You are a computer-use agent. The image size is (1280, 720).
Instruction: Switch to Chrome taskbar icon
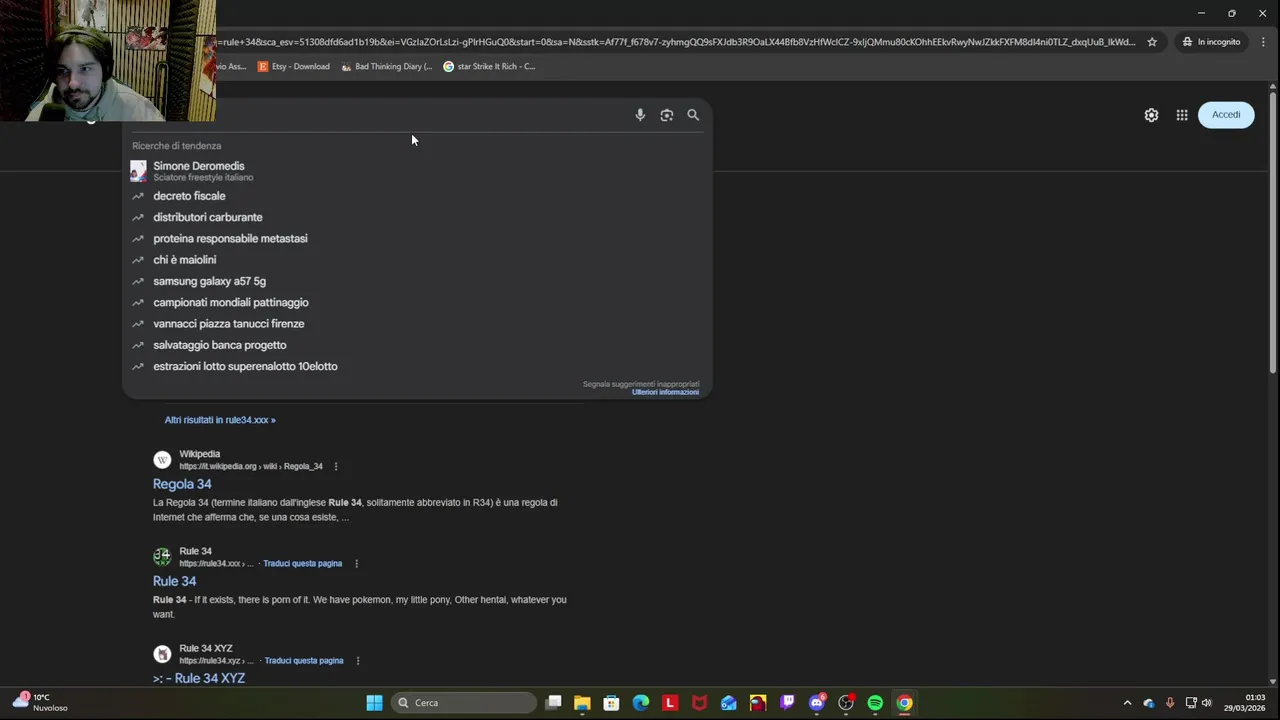[x=904, y=703]
